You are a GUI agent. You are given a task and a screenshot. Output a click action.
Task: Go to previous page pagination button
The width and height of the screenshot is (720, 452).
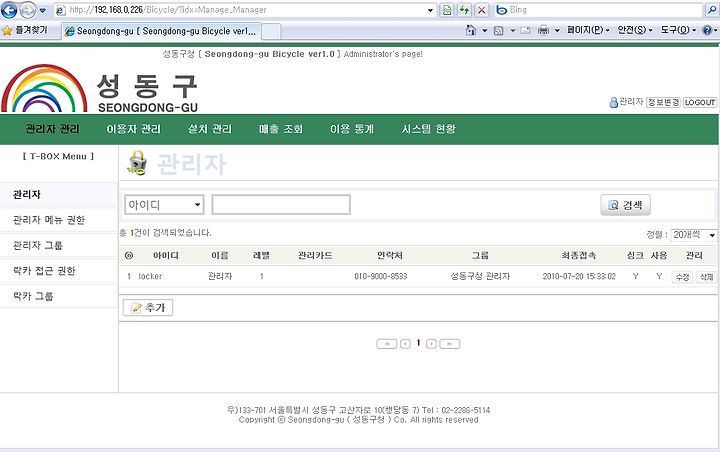[405, 344]
